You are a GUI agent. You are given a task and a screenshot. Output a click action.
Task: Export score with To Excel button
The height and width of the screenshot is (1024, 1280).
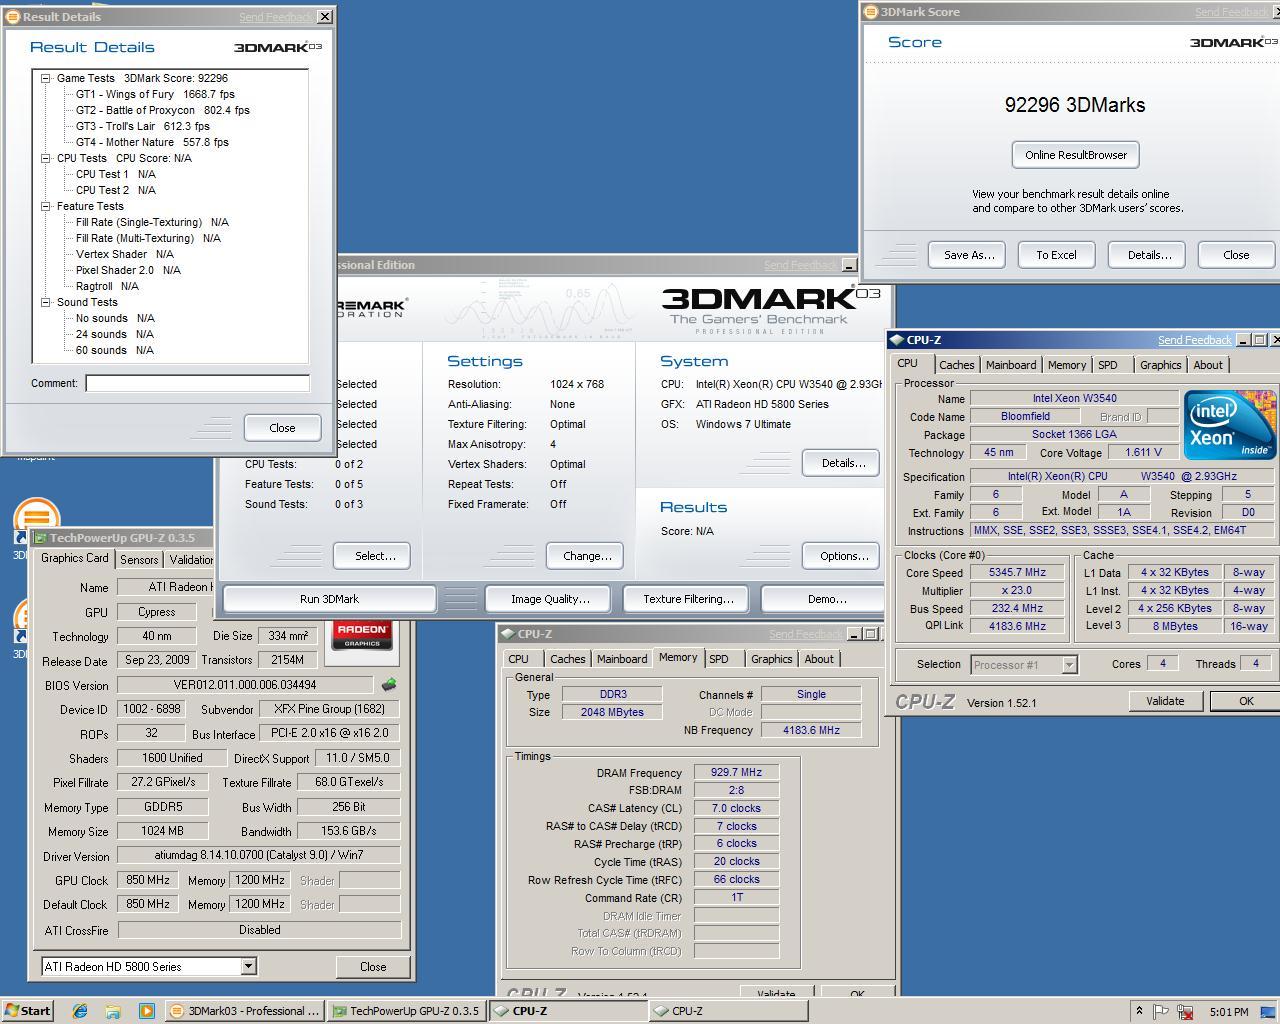pos(1055,255)
